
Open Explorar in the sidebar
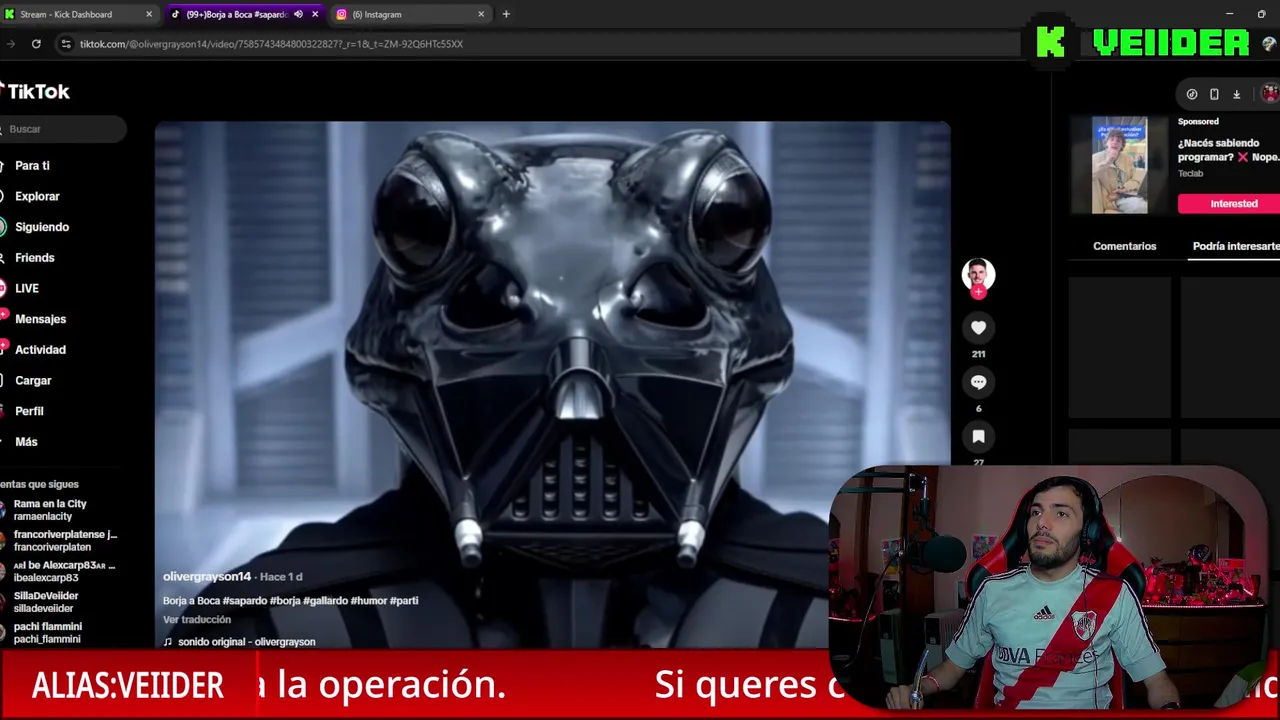(x=37, y=196)
